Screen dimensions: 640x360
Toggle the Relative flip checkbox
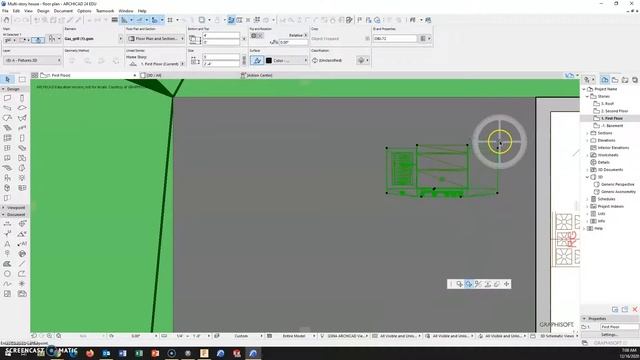coord(305,36)
